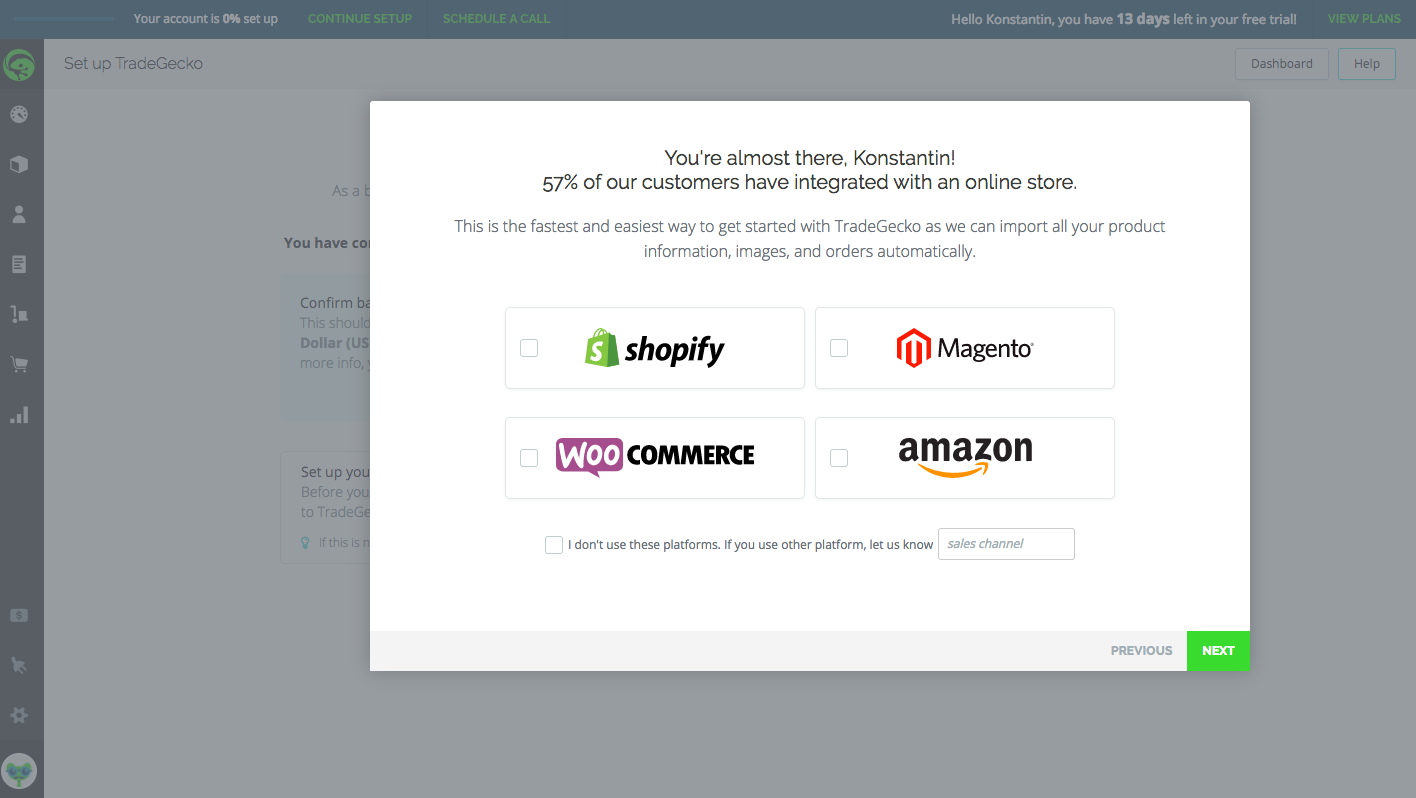
Task: Click CONTINUE SETUP in the top bar
Action: click(x=360, y=18)
